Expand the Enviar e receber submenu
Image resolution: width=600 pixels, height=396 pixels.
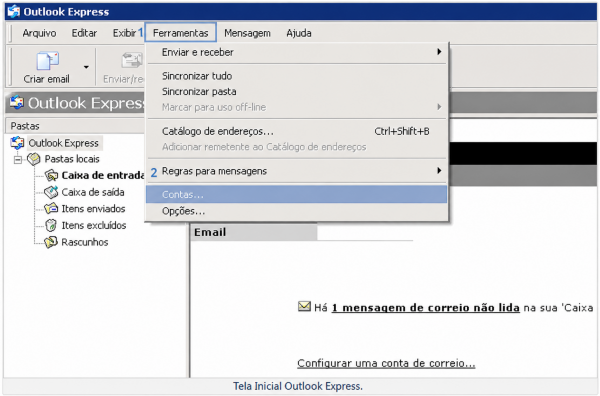pos(297,52)
